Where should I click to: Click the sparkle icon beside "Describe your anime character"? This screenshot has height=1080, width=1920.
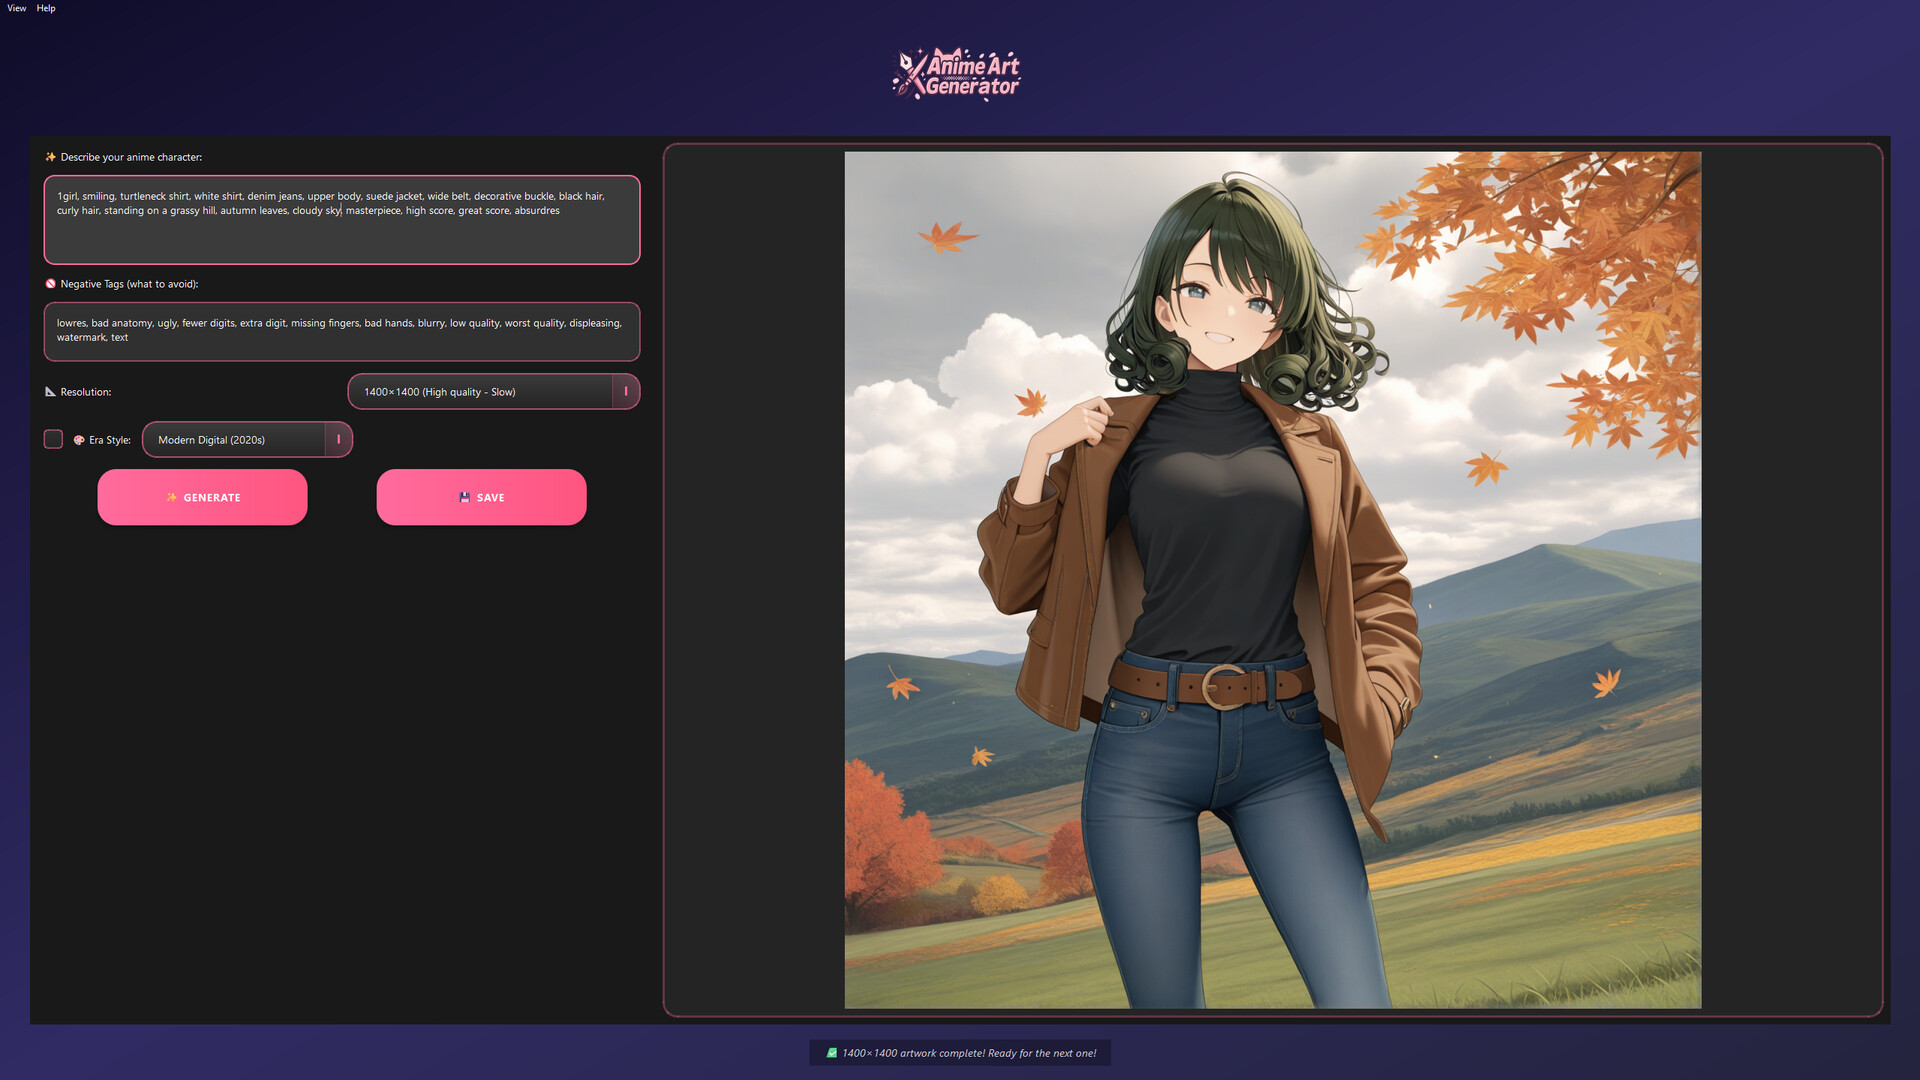[x=49, y=157]
